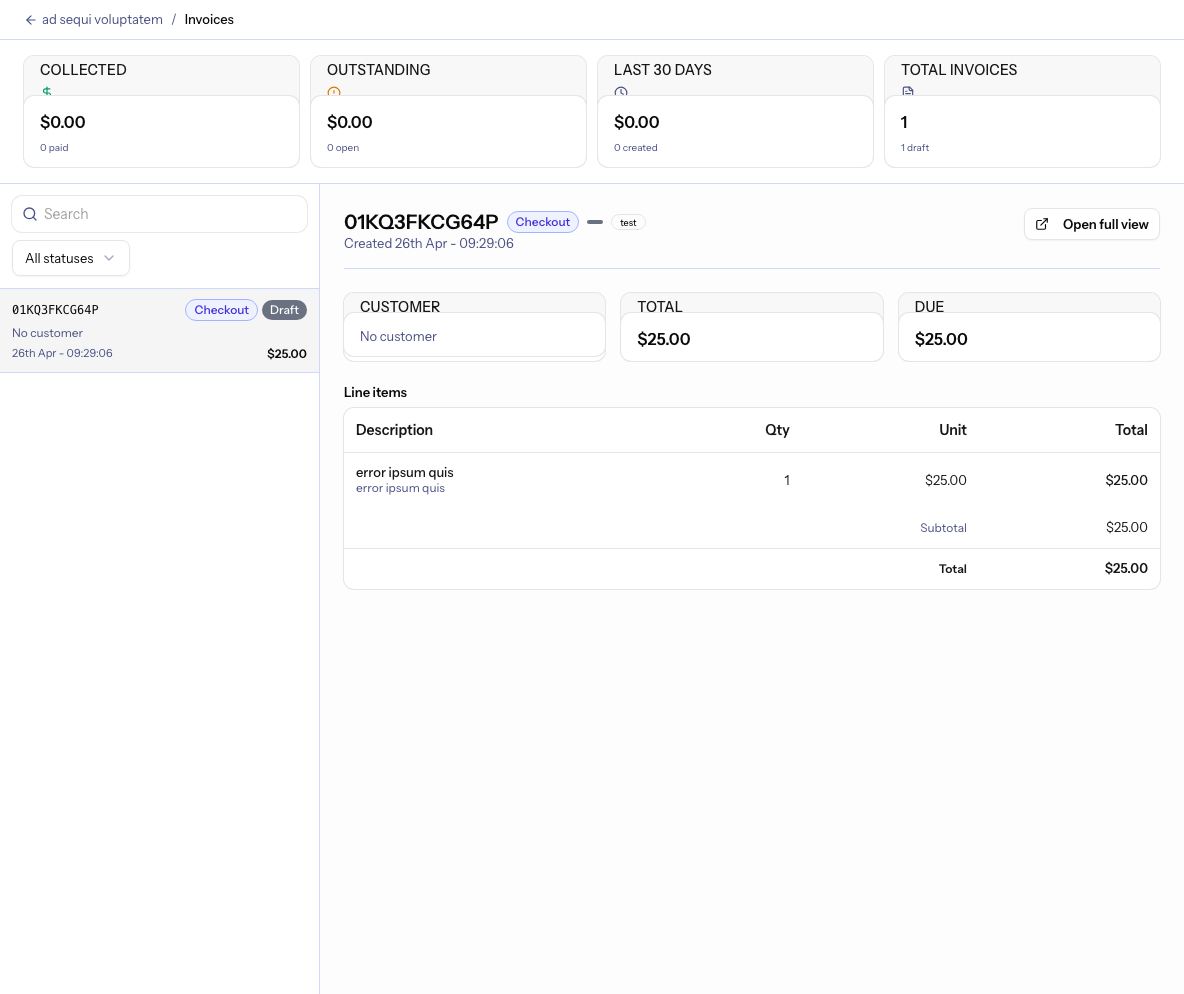The height and width of the screenshot is (994, 1184).
Task: Click the bold footer total $25.00
Action: pos(1126,568)
